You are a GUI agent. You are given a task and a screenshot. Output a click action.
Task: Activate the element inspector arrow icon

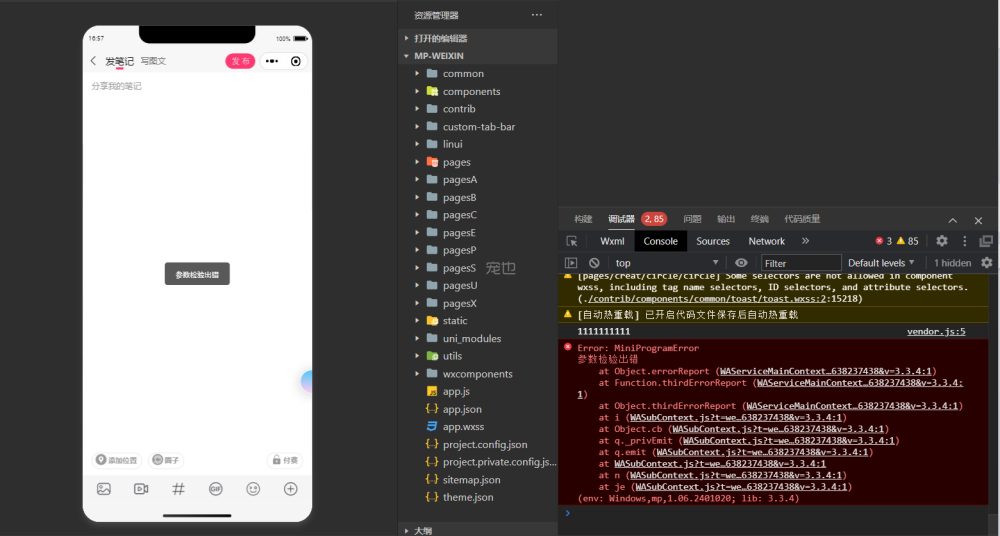click(572, 241)
